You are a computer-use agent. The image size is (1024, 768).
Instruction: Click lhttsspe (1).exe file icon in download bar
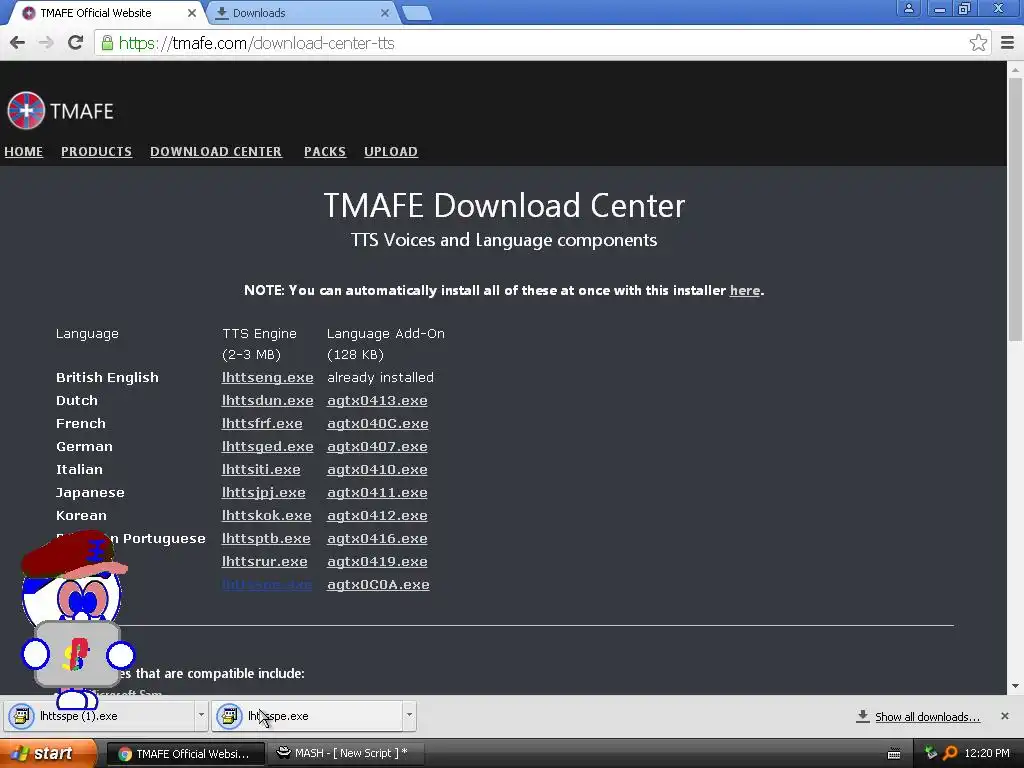coord(21,716)
